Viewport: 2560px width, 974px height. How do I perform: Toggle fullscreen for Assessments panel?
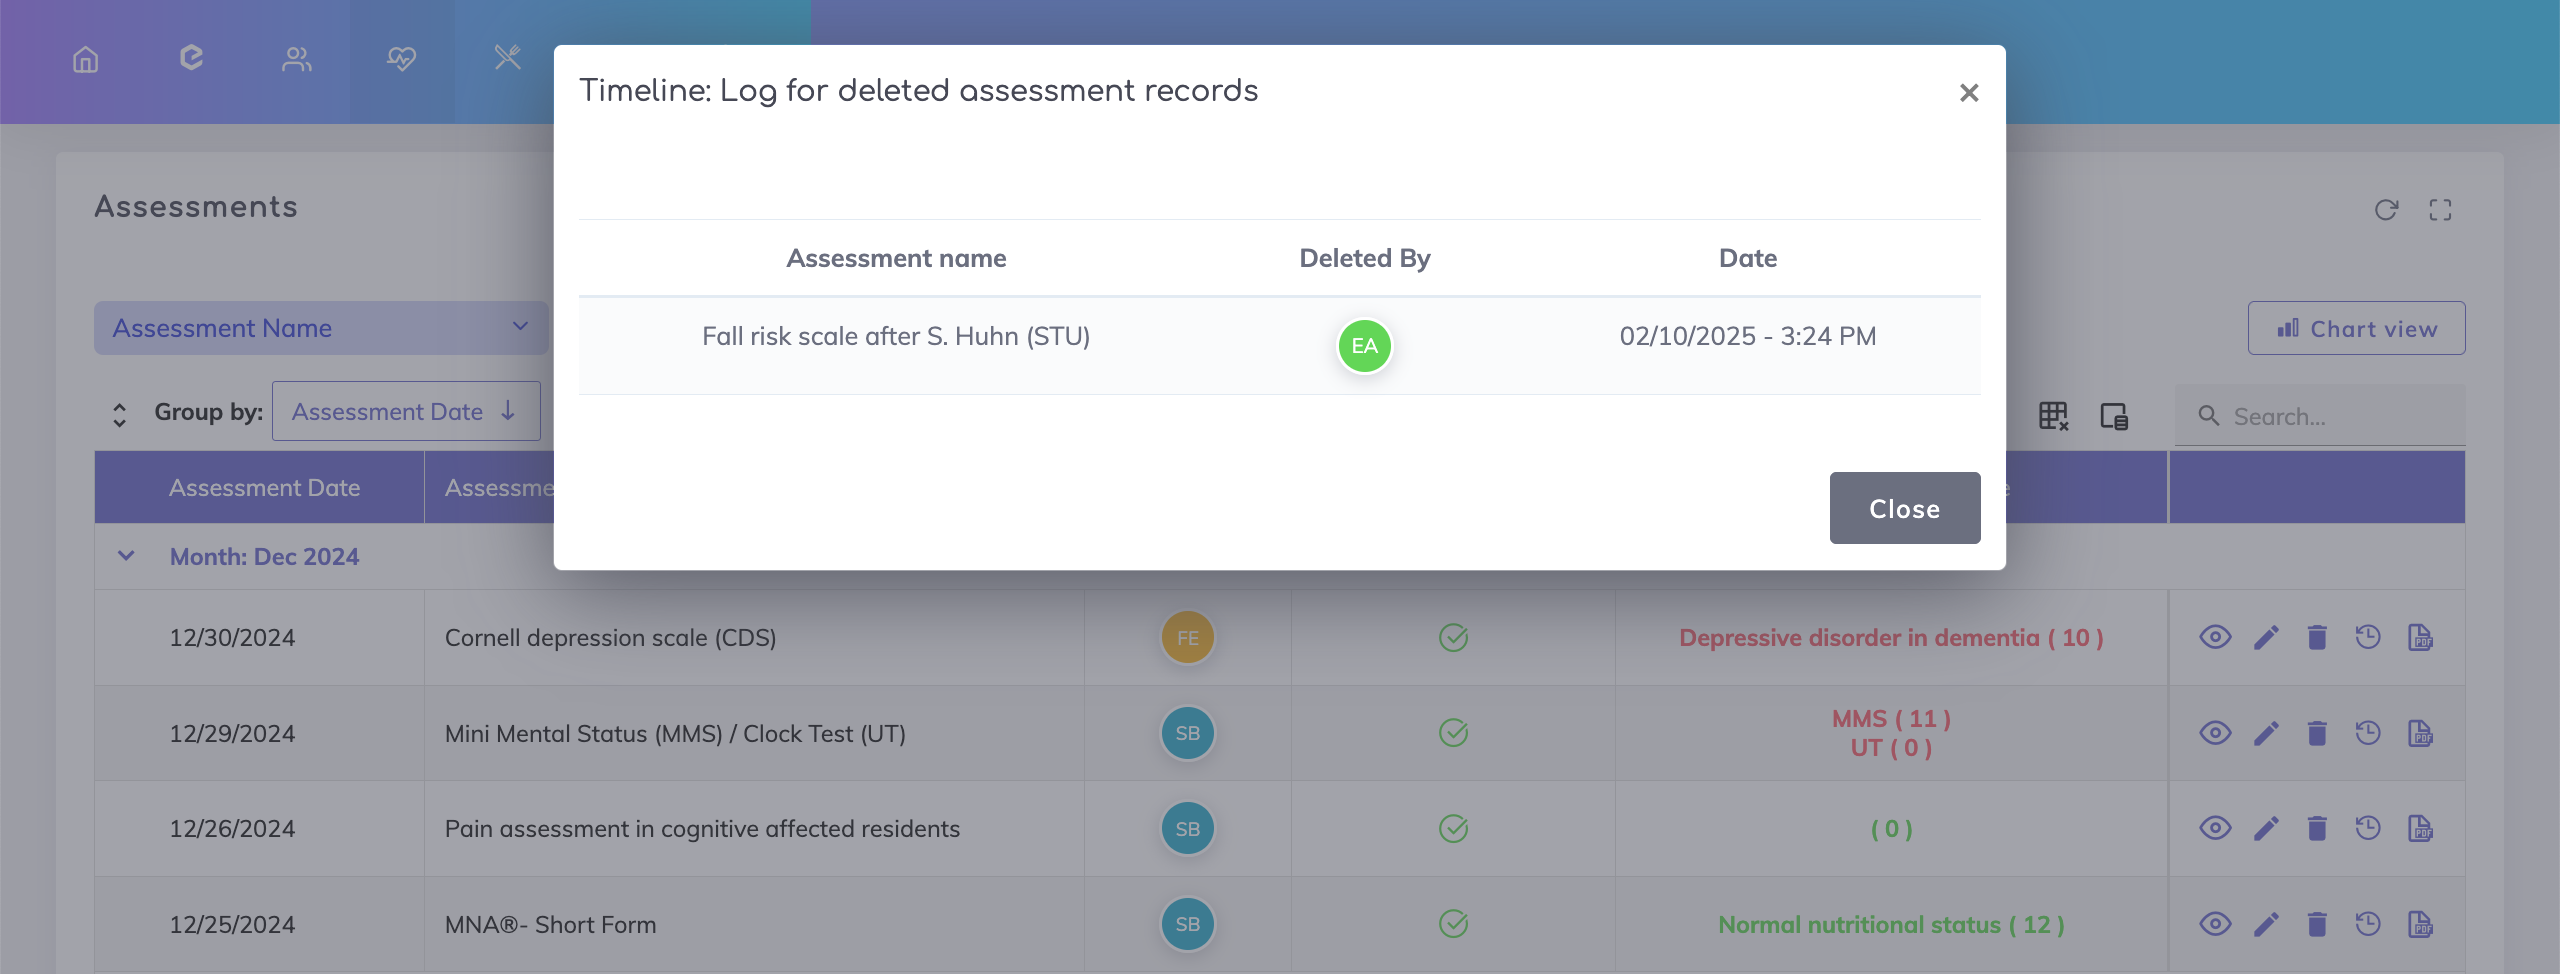[x=2441, y=210]
